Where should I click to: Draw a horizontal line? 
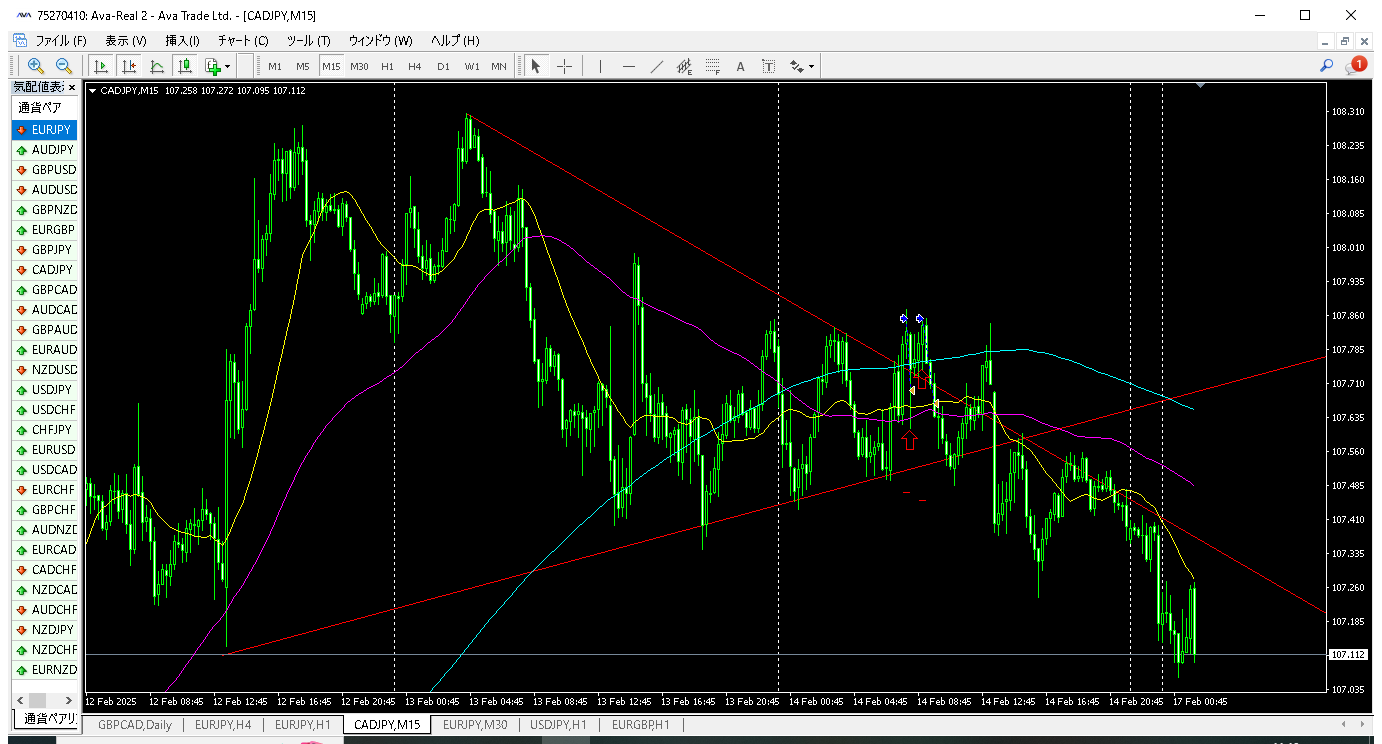pos(628,66)
